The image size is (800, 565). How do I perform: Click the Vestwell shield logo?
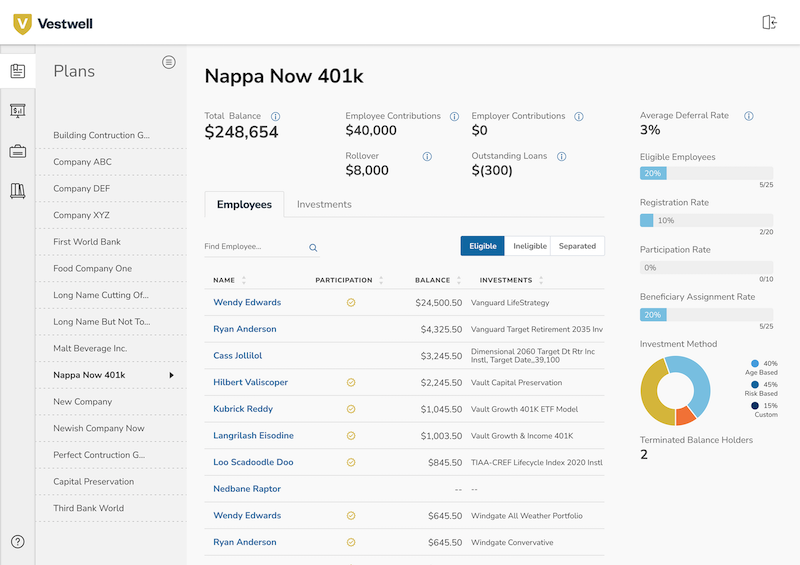tap(22, 23)
